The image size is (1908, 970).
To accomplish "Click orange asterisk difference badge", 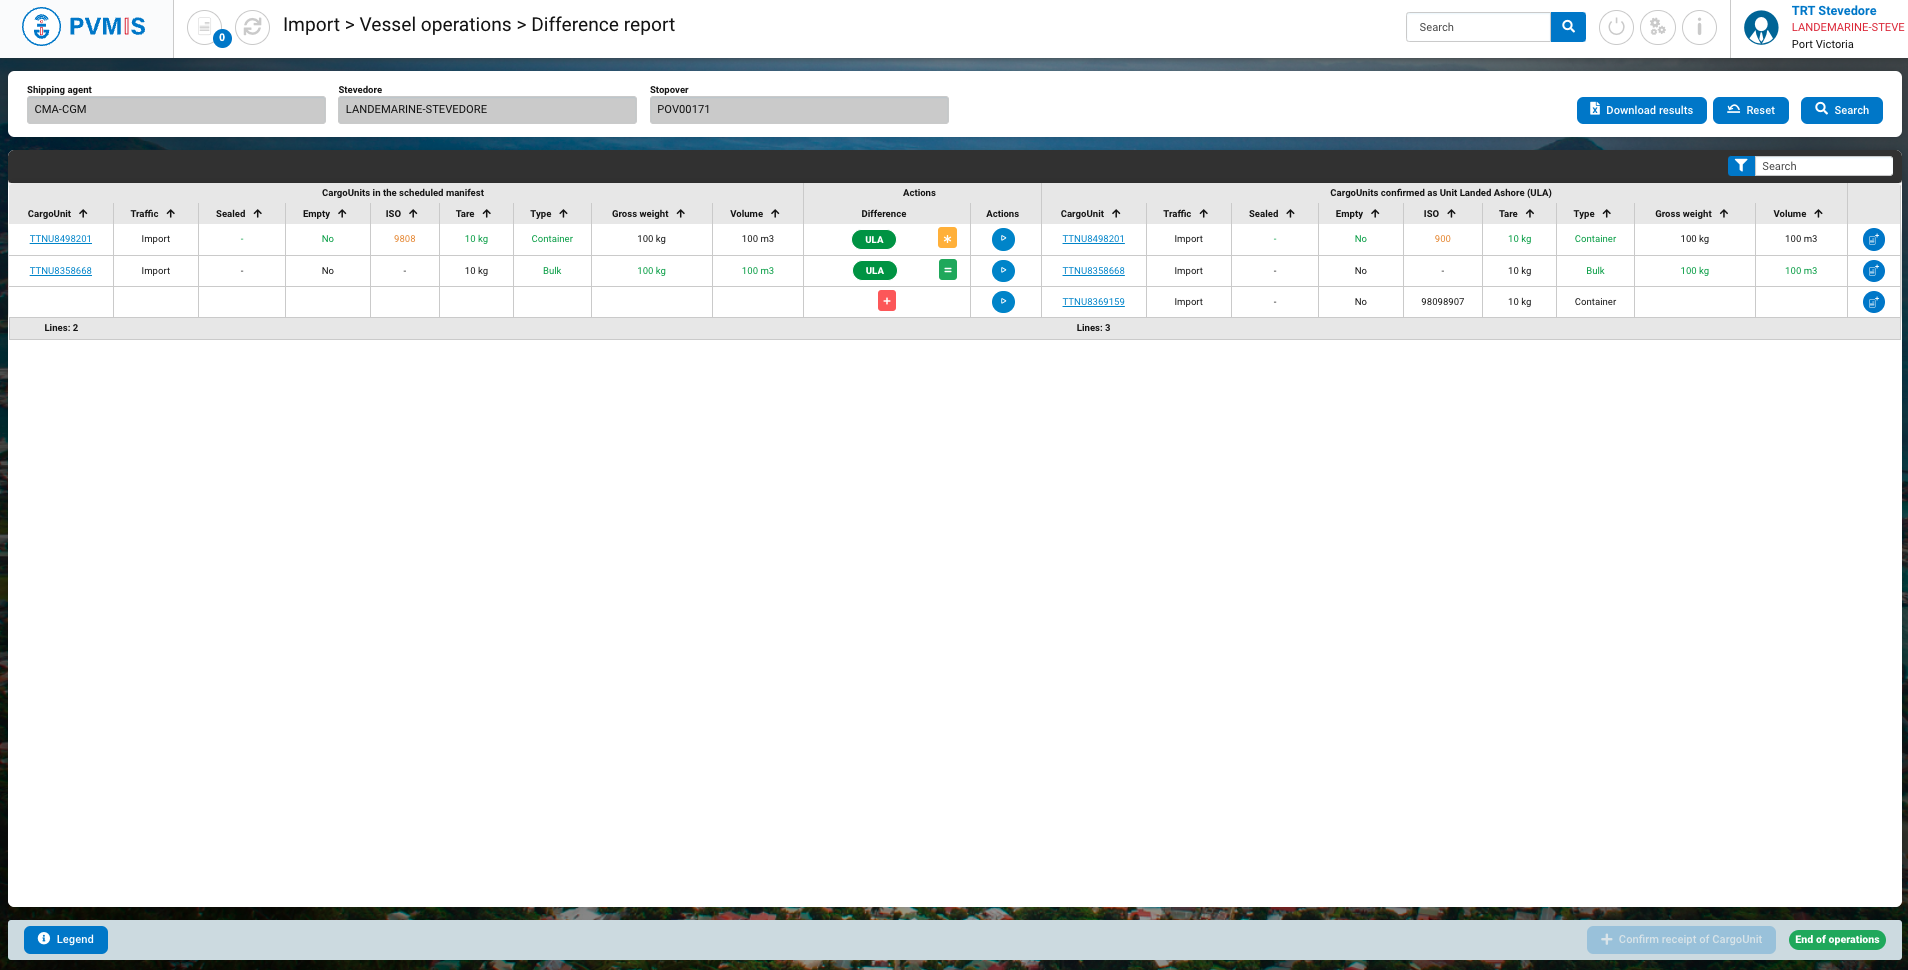I will (947, 238).
